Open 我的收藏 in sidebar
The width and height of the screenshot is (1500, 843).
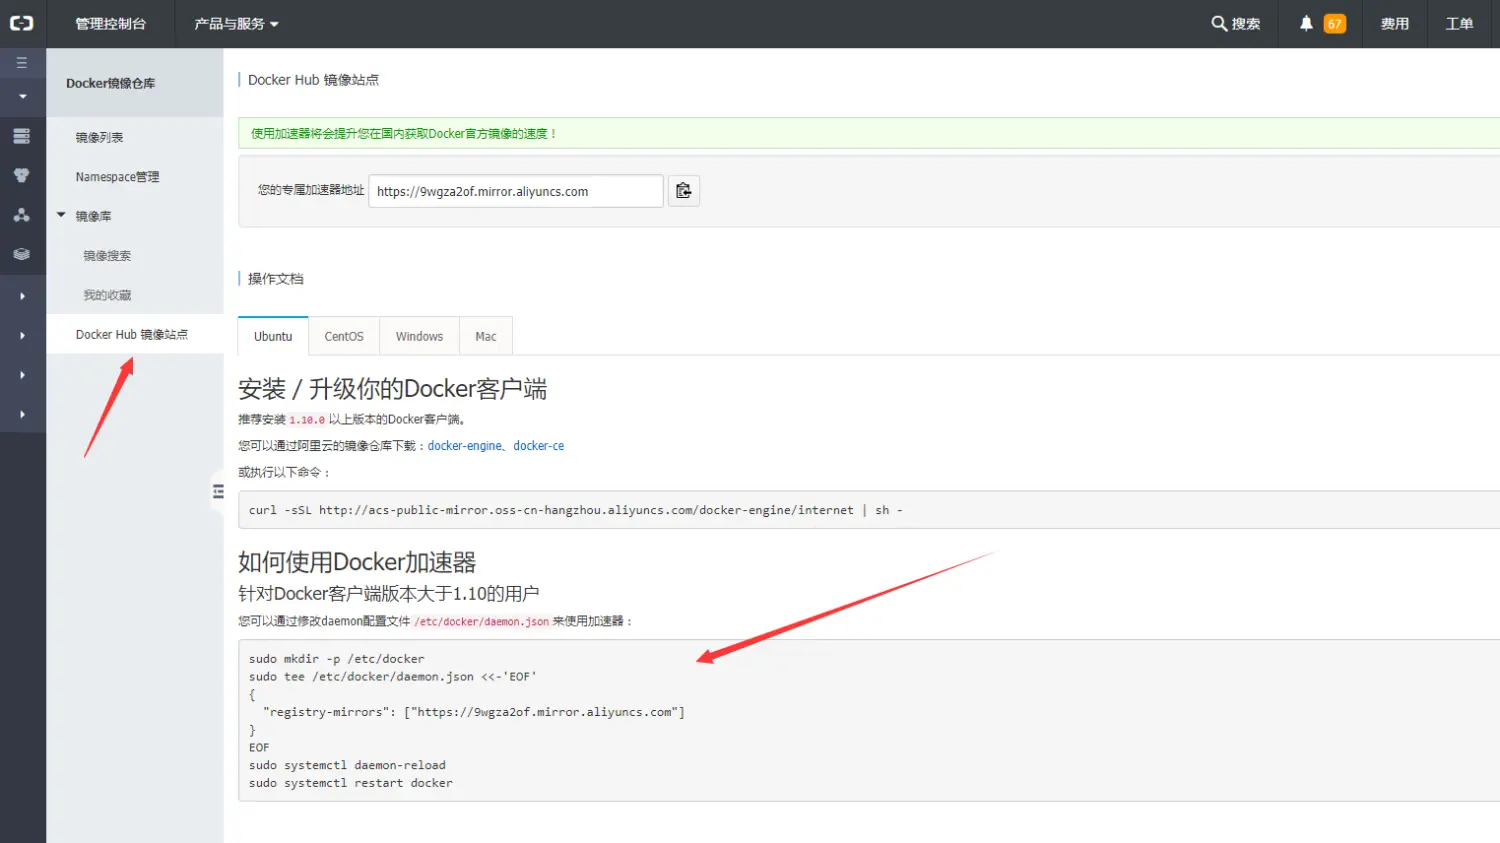pyautogui.click(x=107, y=295)
